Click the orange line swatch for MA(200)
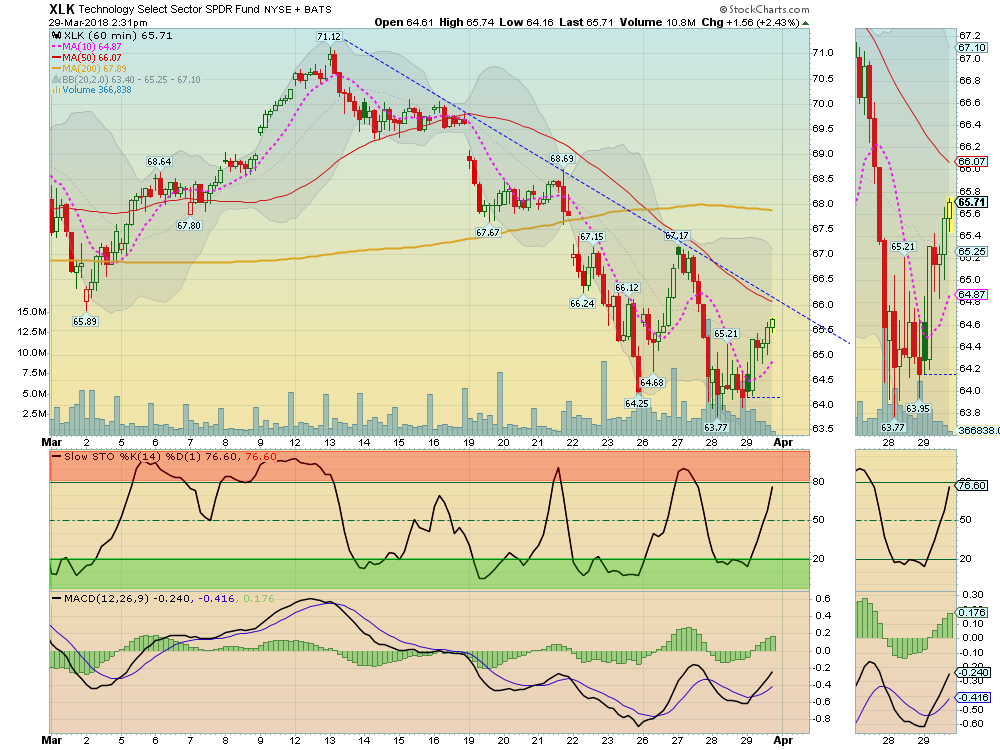Viewport: 1000px width, 750px height. tap(57, 68)
